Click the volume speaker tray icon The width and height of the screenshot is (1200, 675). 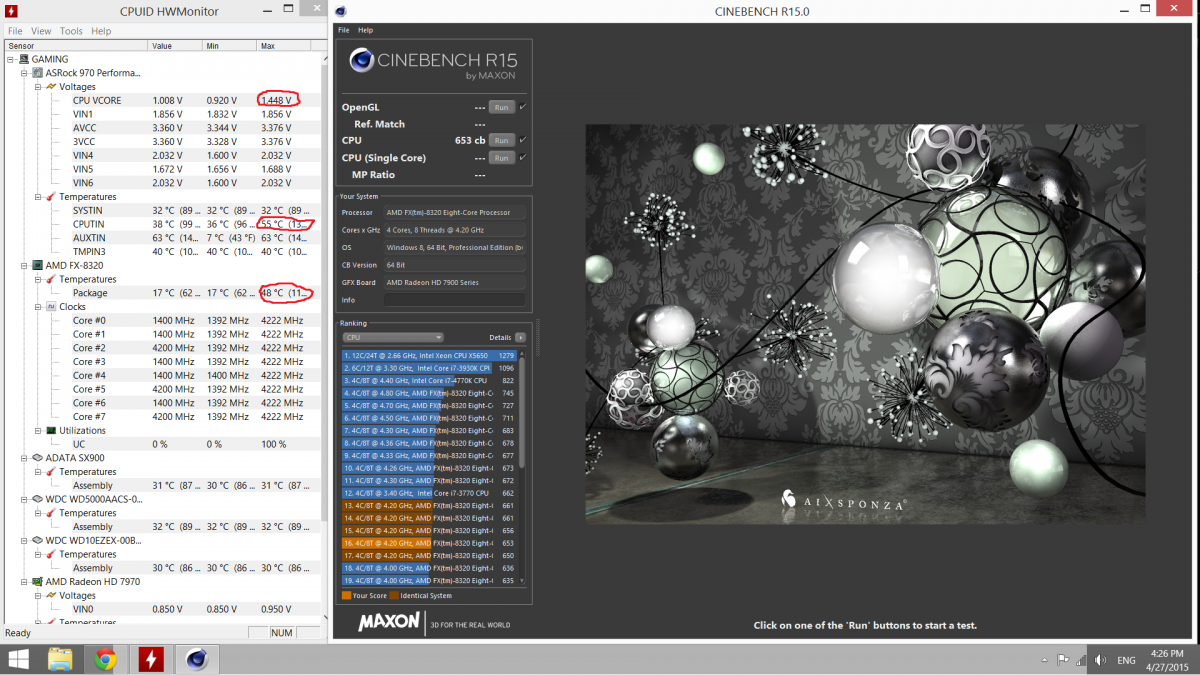(1100, 660)
